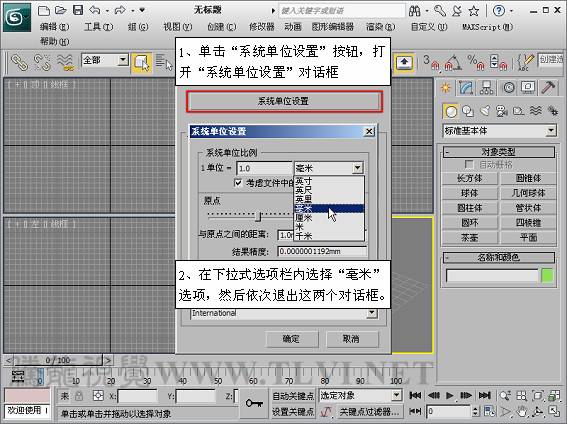Toggle the spinner snap icon
The image size is (567, 424).
click(498, 62)
